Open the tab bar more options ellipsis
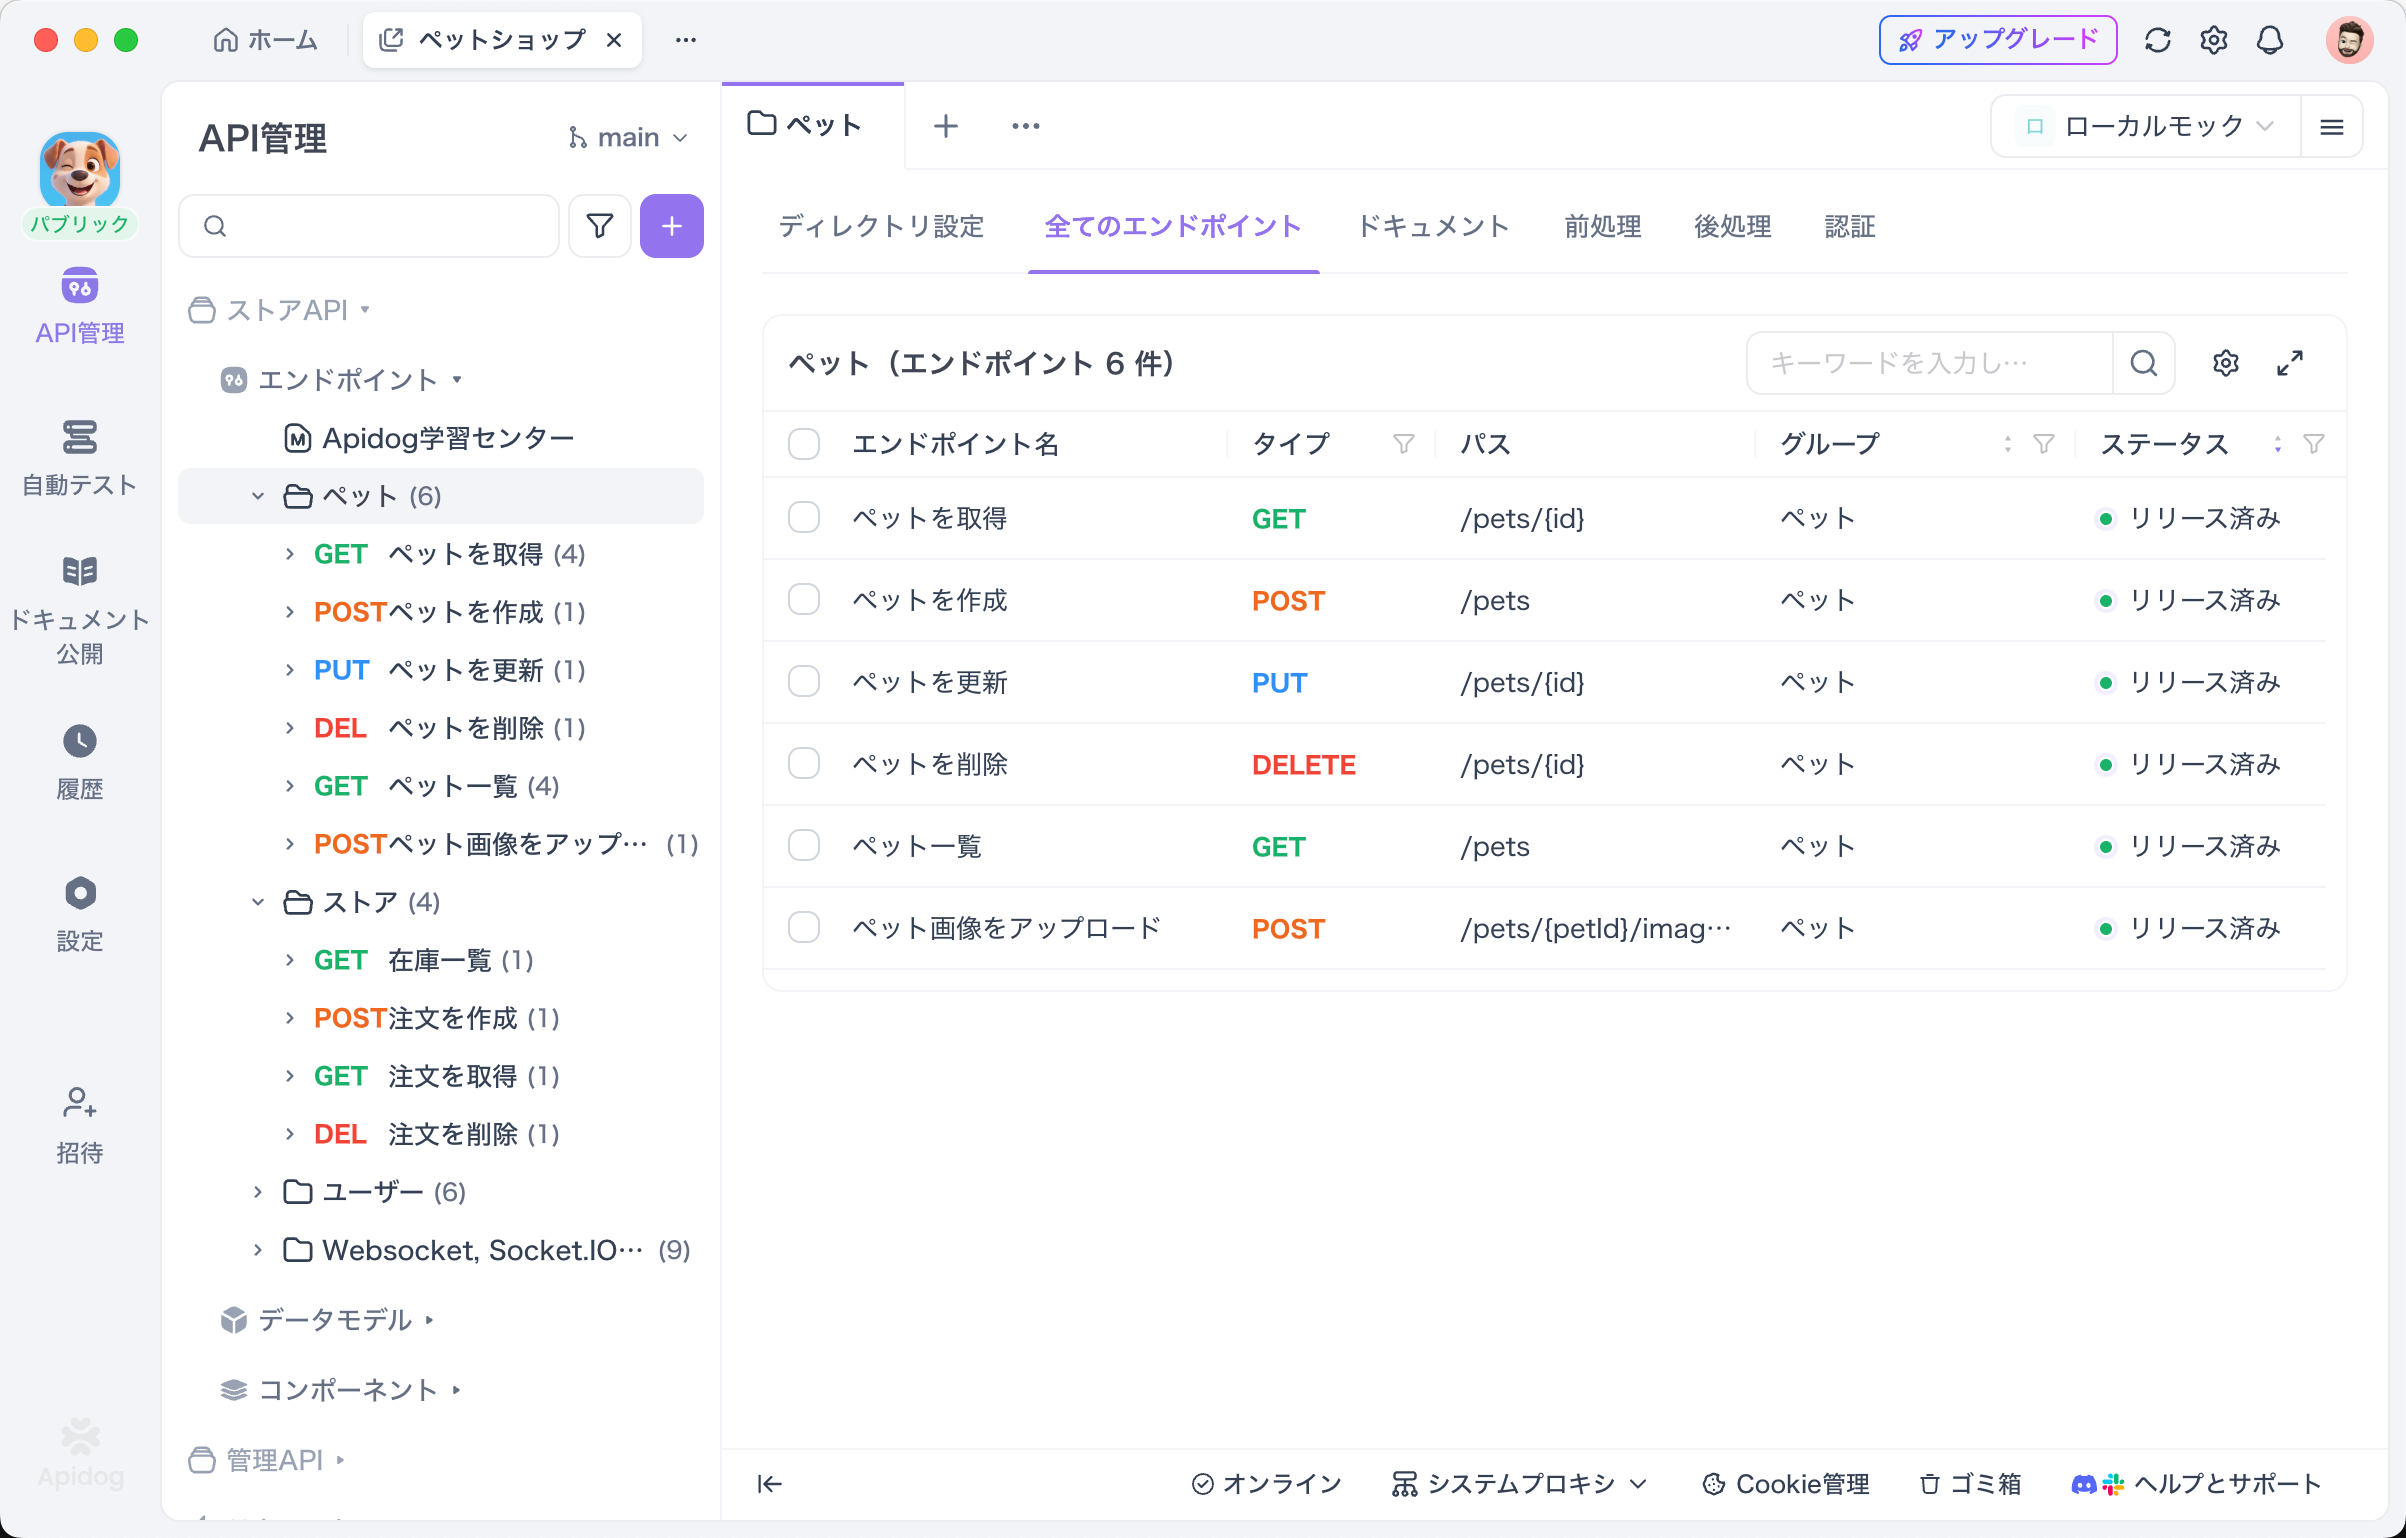Screen dimensions: 2406x1538 tap(1026, 126)
